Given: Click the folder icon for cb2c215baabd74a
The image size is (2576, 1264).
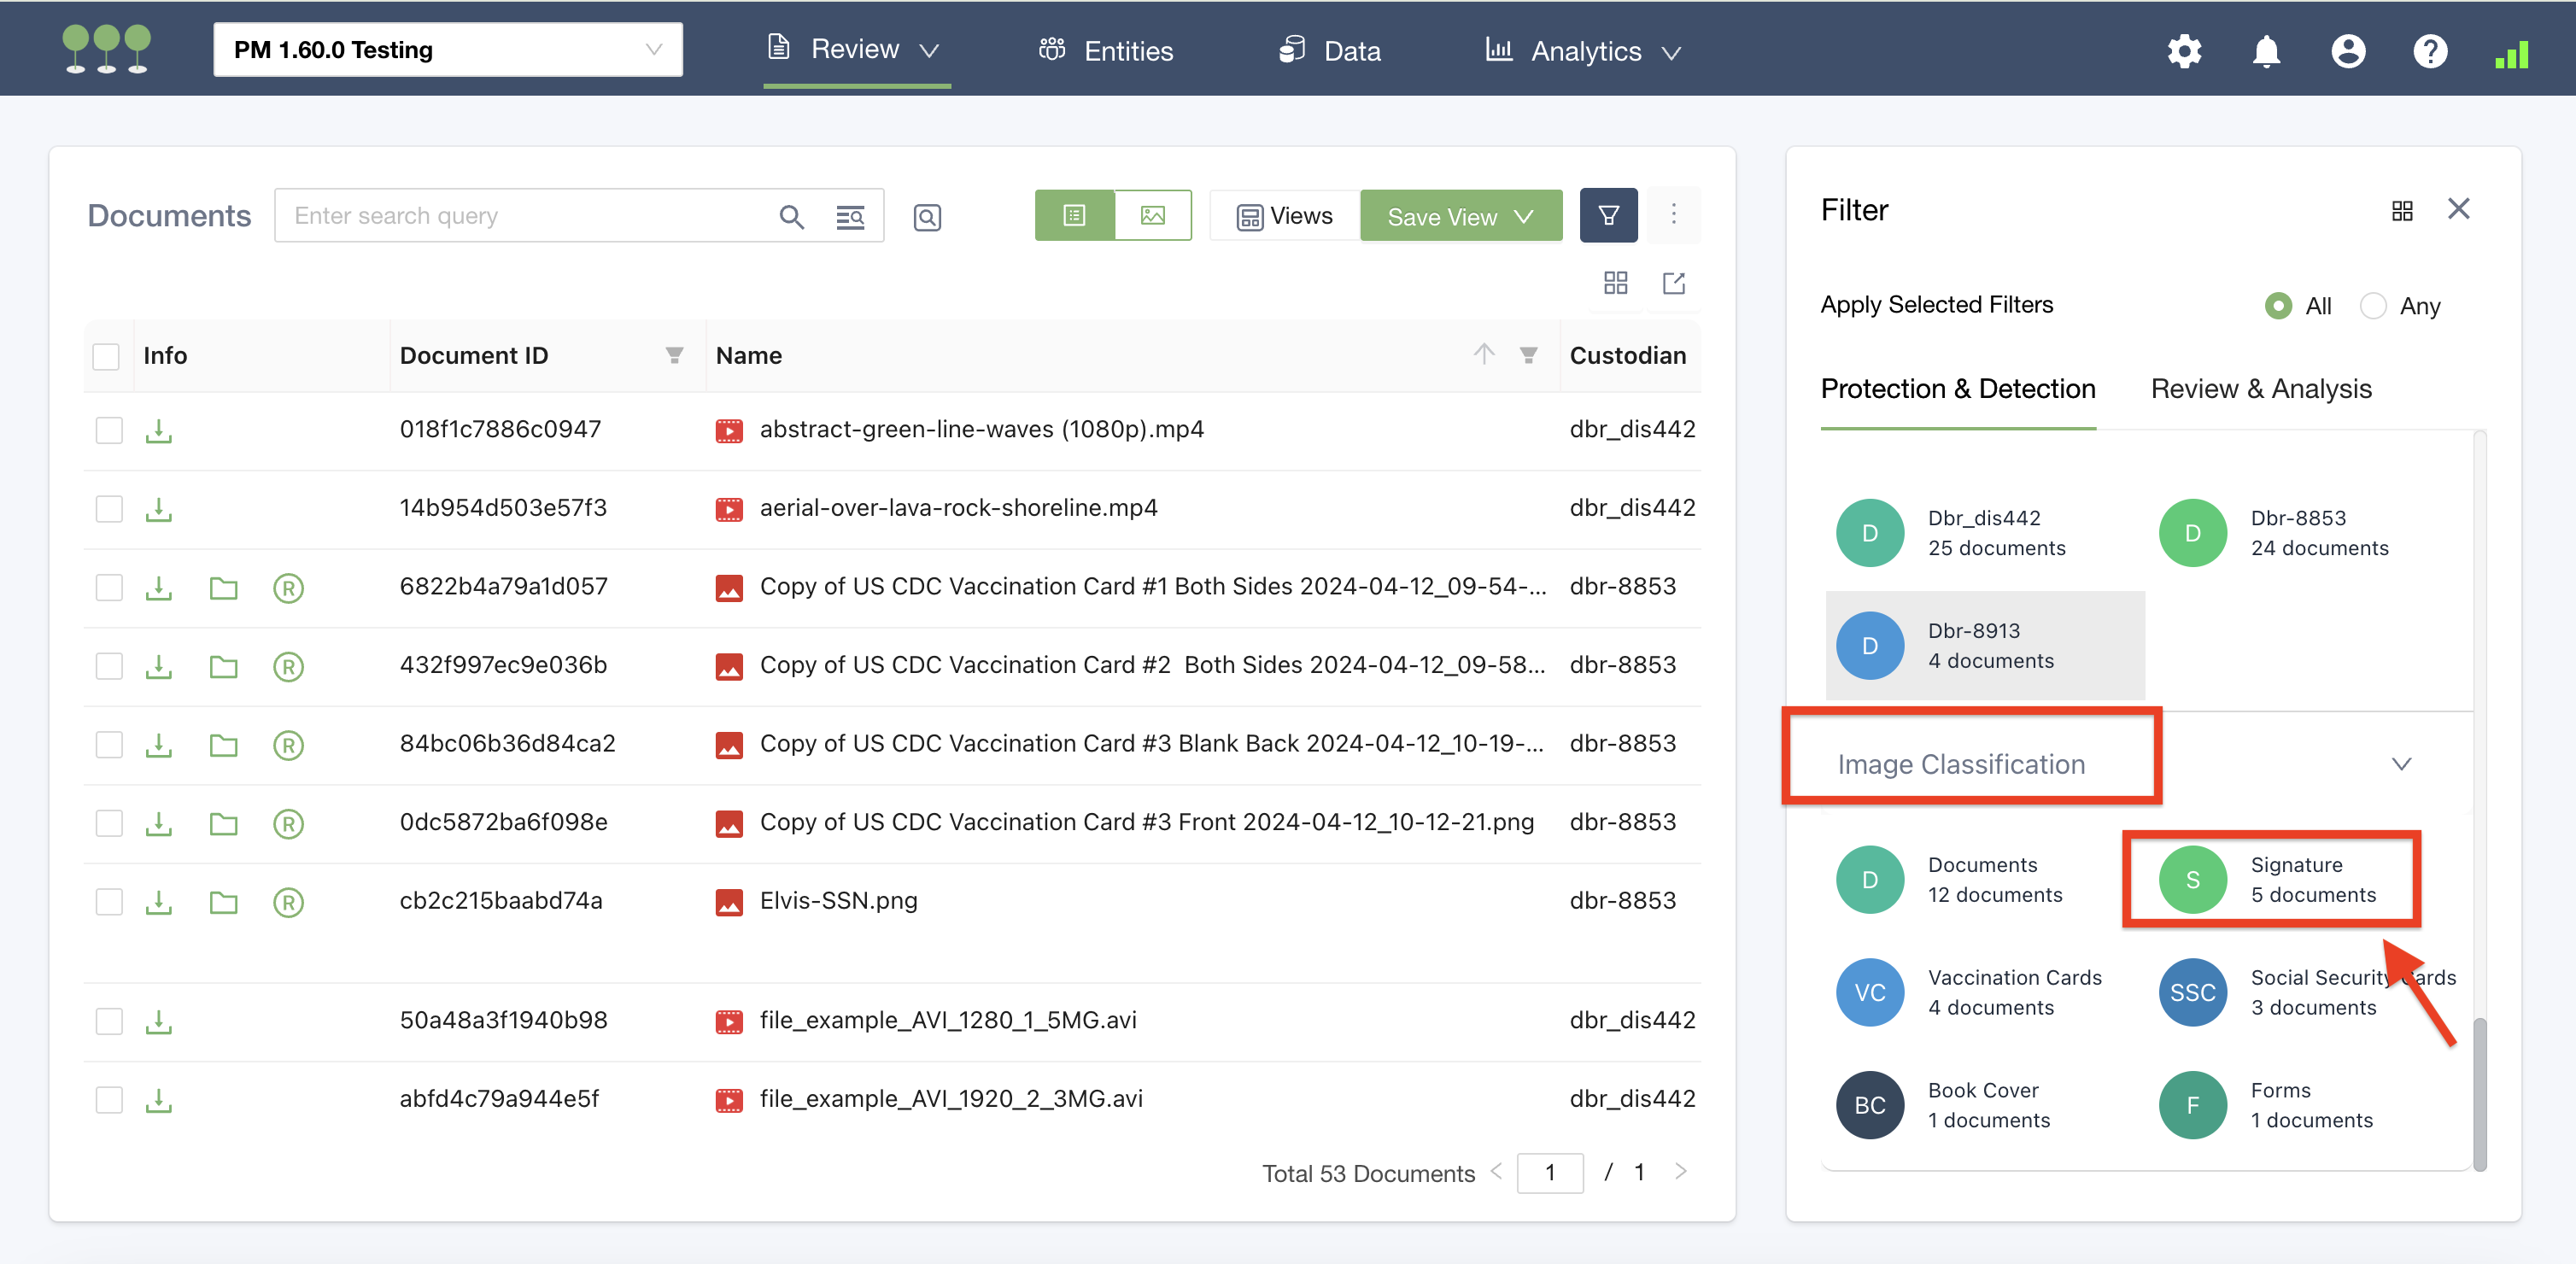Looking at the screenshot, I should point(223,902).
